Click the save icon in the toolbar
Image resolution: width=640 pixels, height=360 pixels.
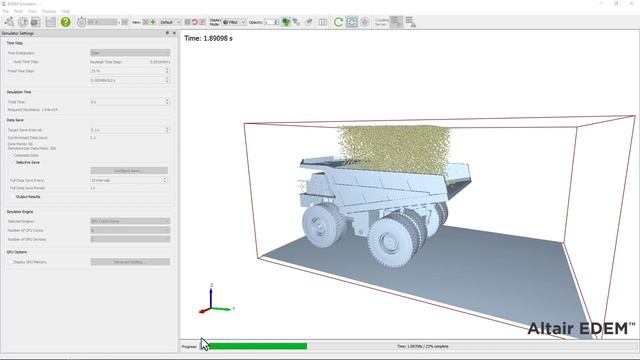point(51,22)
